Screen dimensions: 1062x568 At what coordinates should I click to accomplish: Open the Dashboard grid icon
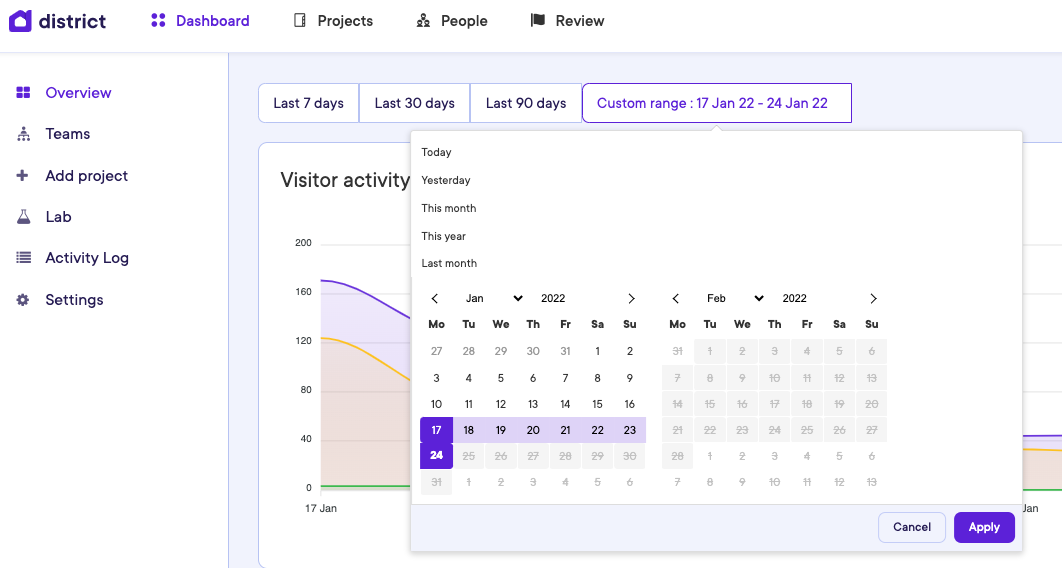pyautogui.click(x=158, y=21)
